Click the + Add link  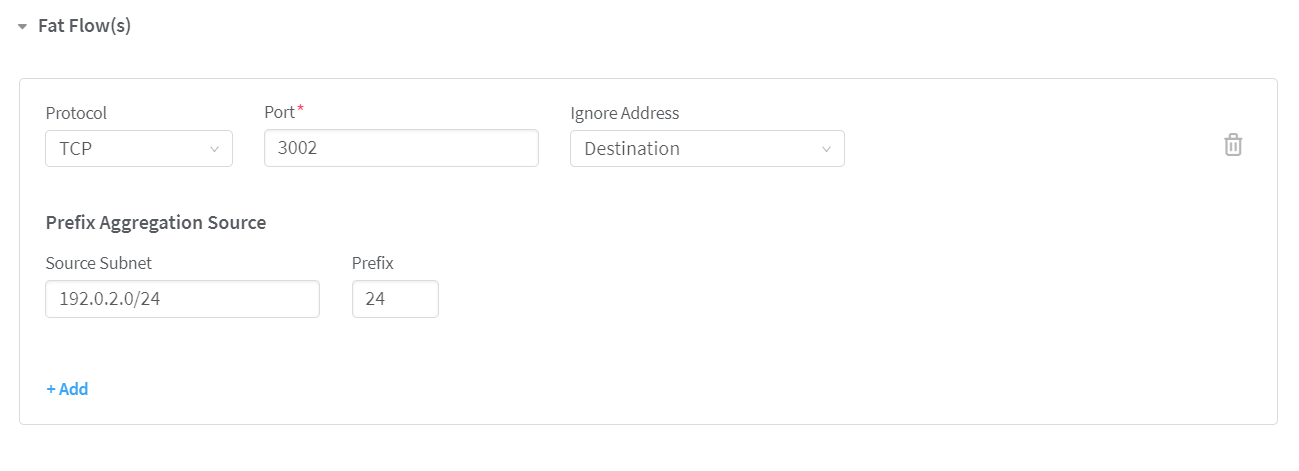67,389
